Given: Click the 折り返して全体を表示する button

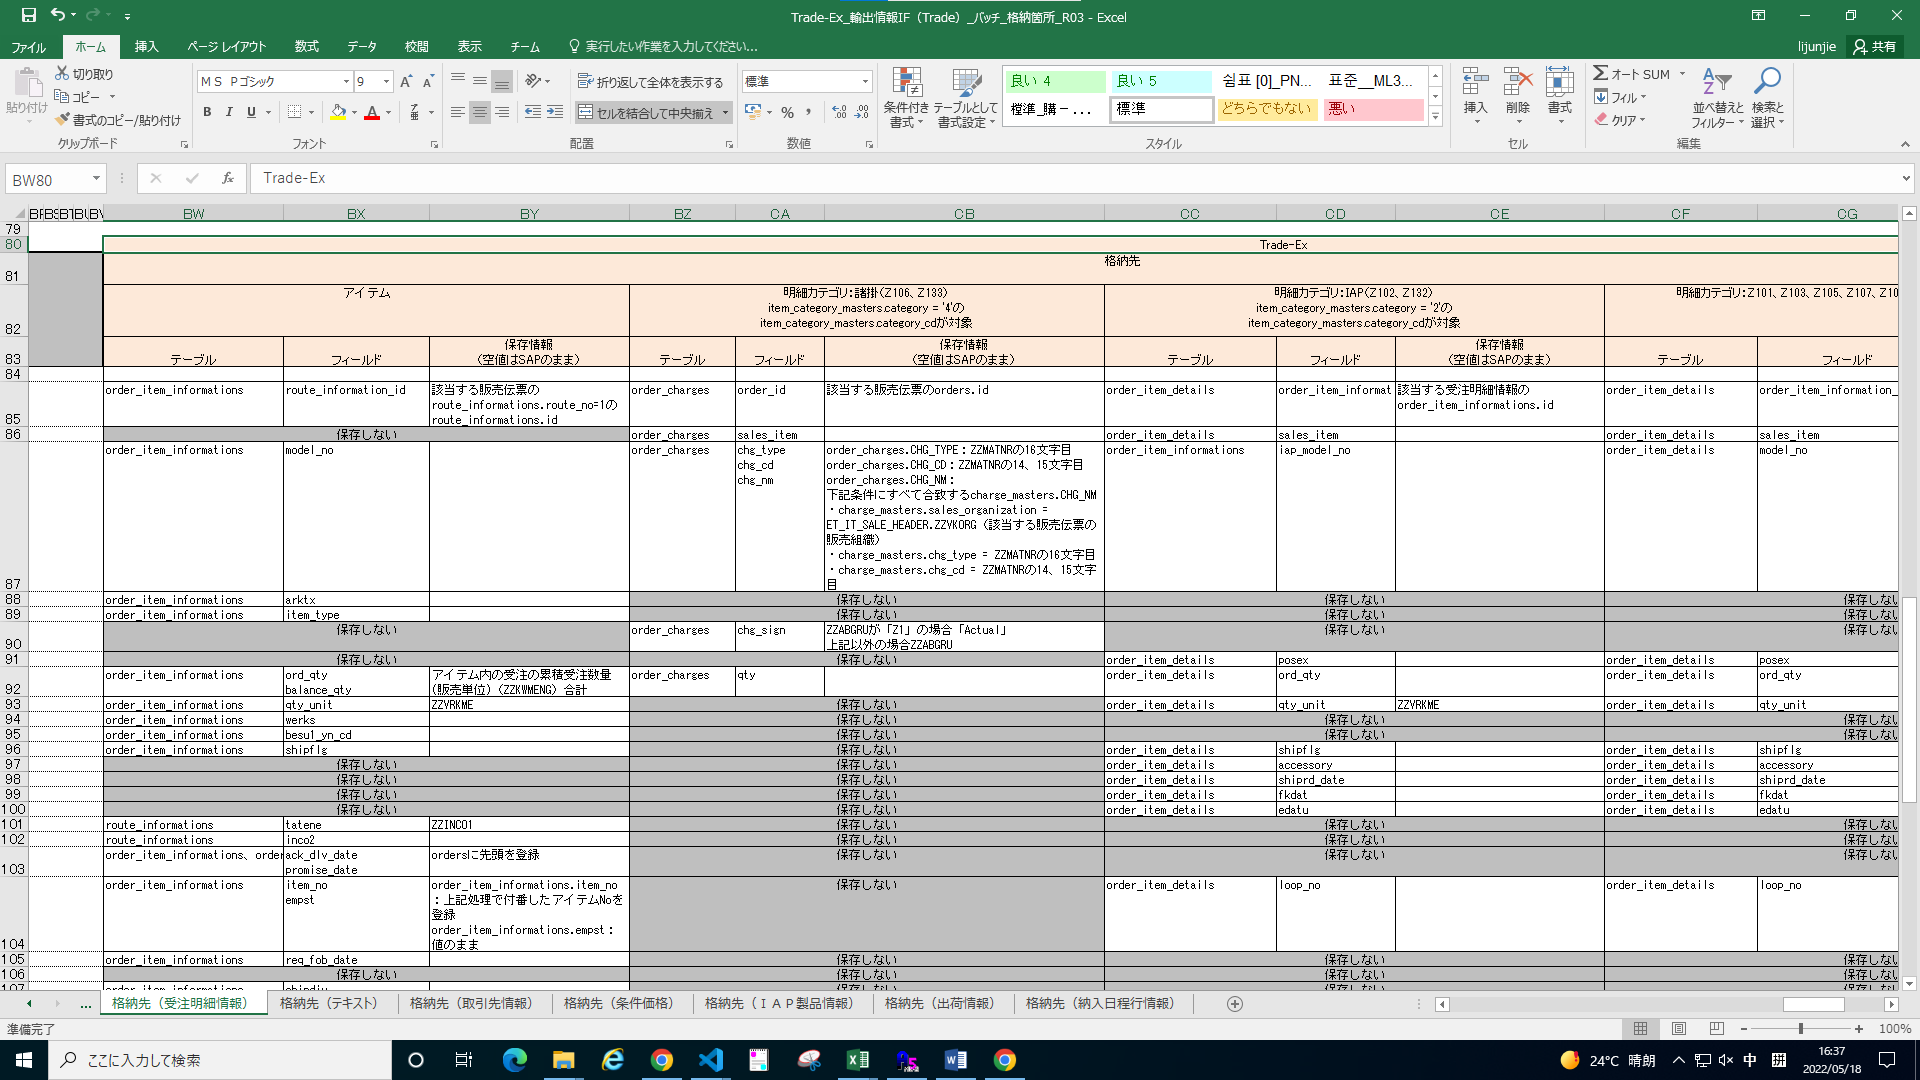Looking at the screenshot, I should [x=650, y=82].
